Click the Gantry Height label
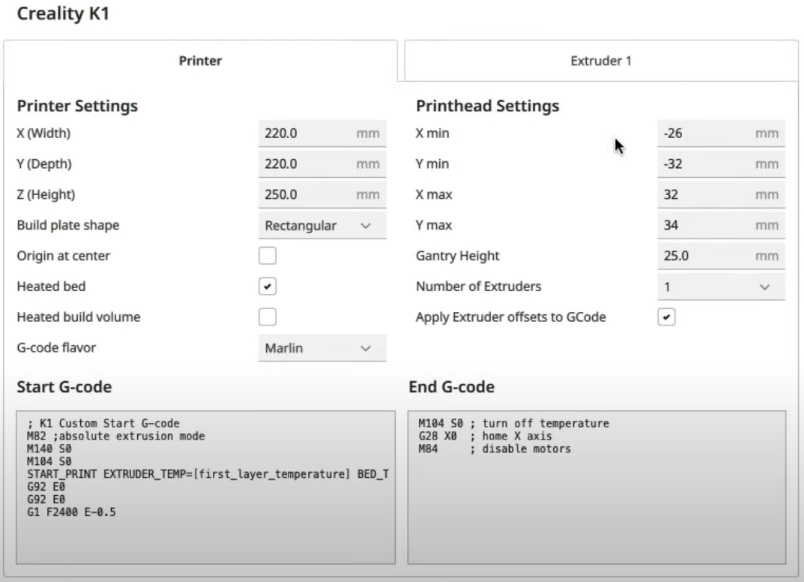 click(x=457, y=256)
